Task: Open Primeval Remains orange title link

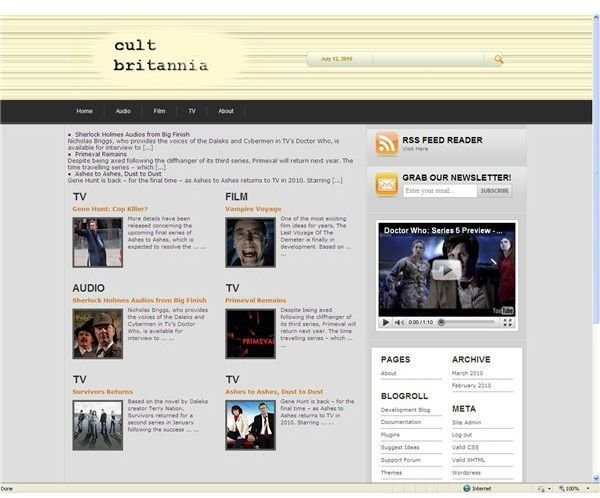Action: tap(255, 300)
